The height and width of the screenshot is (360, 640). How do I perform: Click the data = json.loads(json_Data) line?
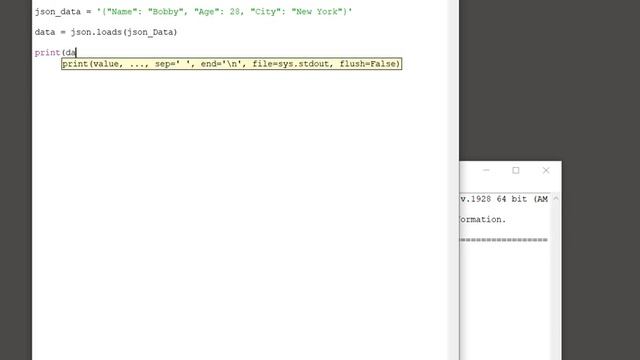106,32
